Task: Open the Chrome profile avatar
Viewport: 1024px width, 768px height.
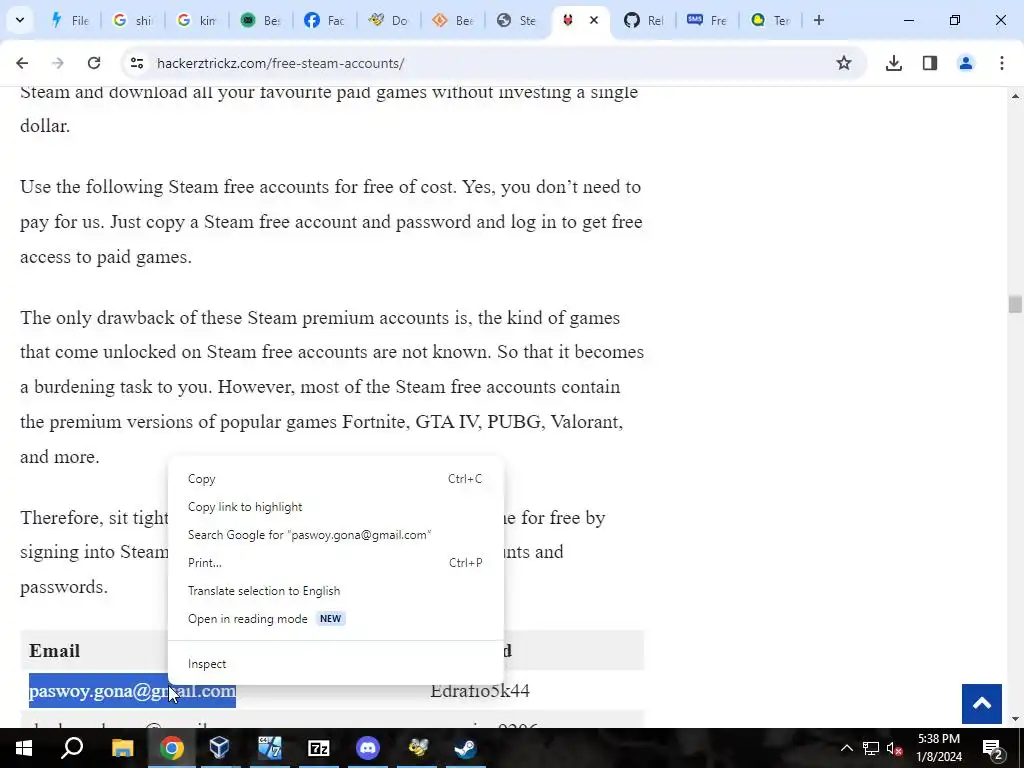Action: [x=966, y=63]
